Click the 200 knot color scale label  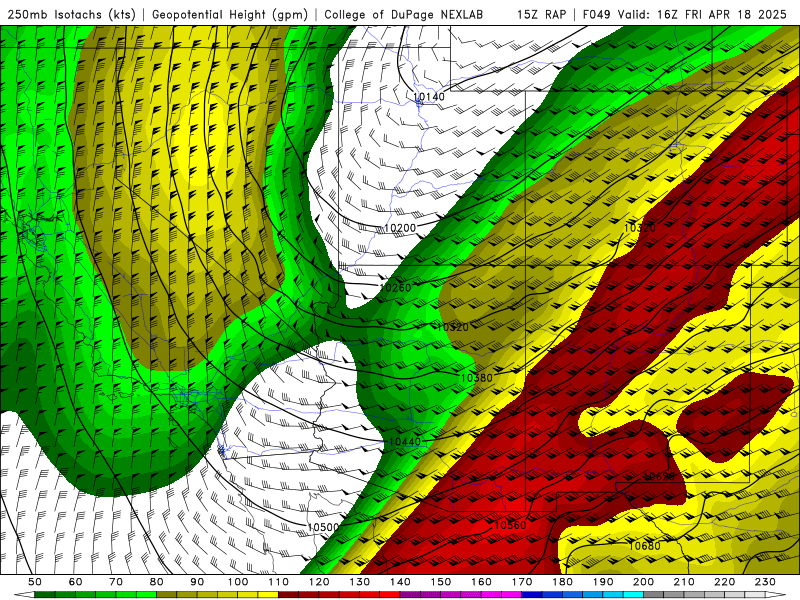[643, 582]
